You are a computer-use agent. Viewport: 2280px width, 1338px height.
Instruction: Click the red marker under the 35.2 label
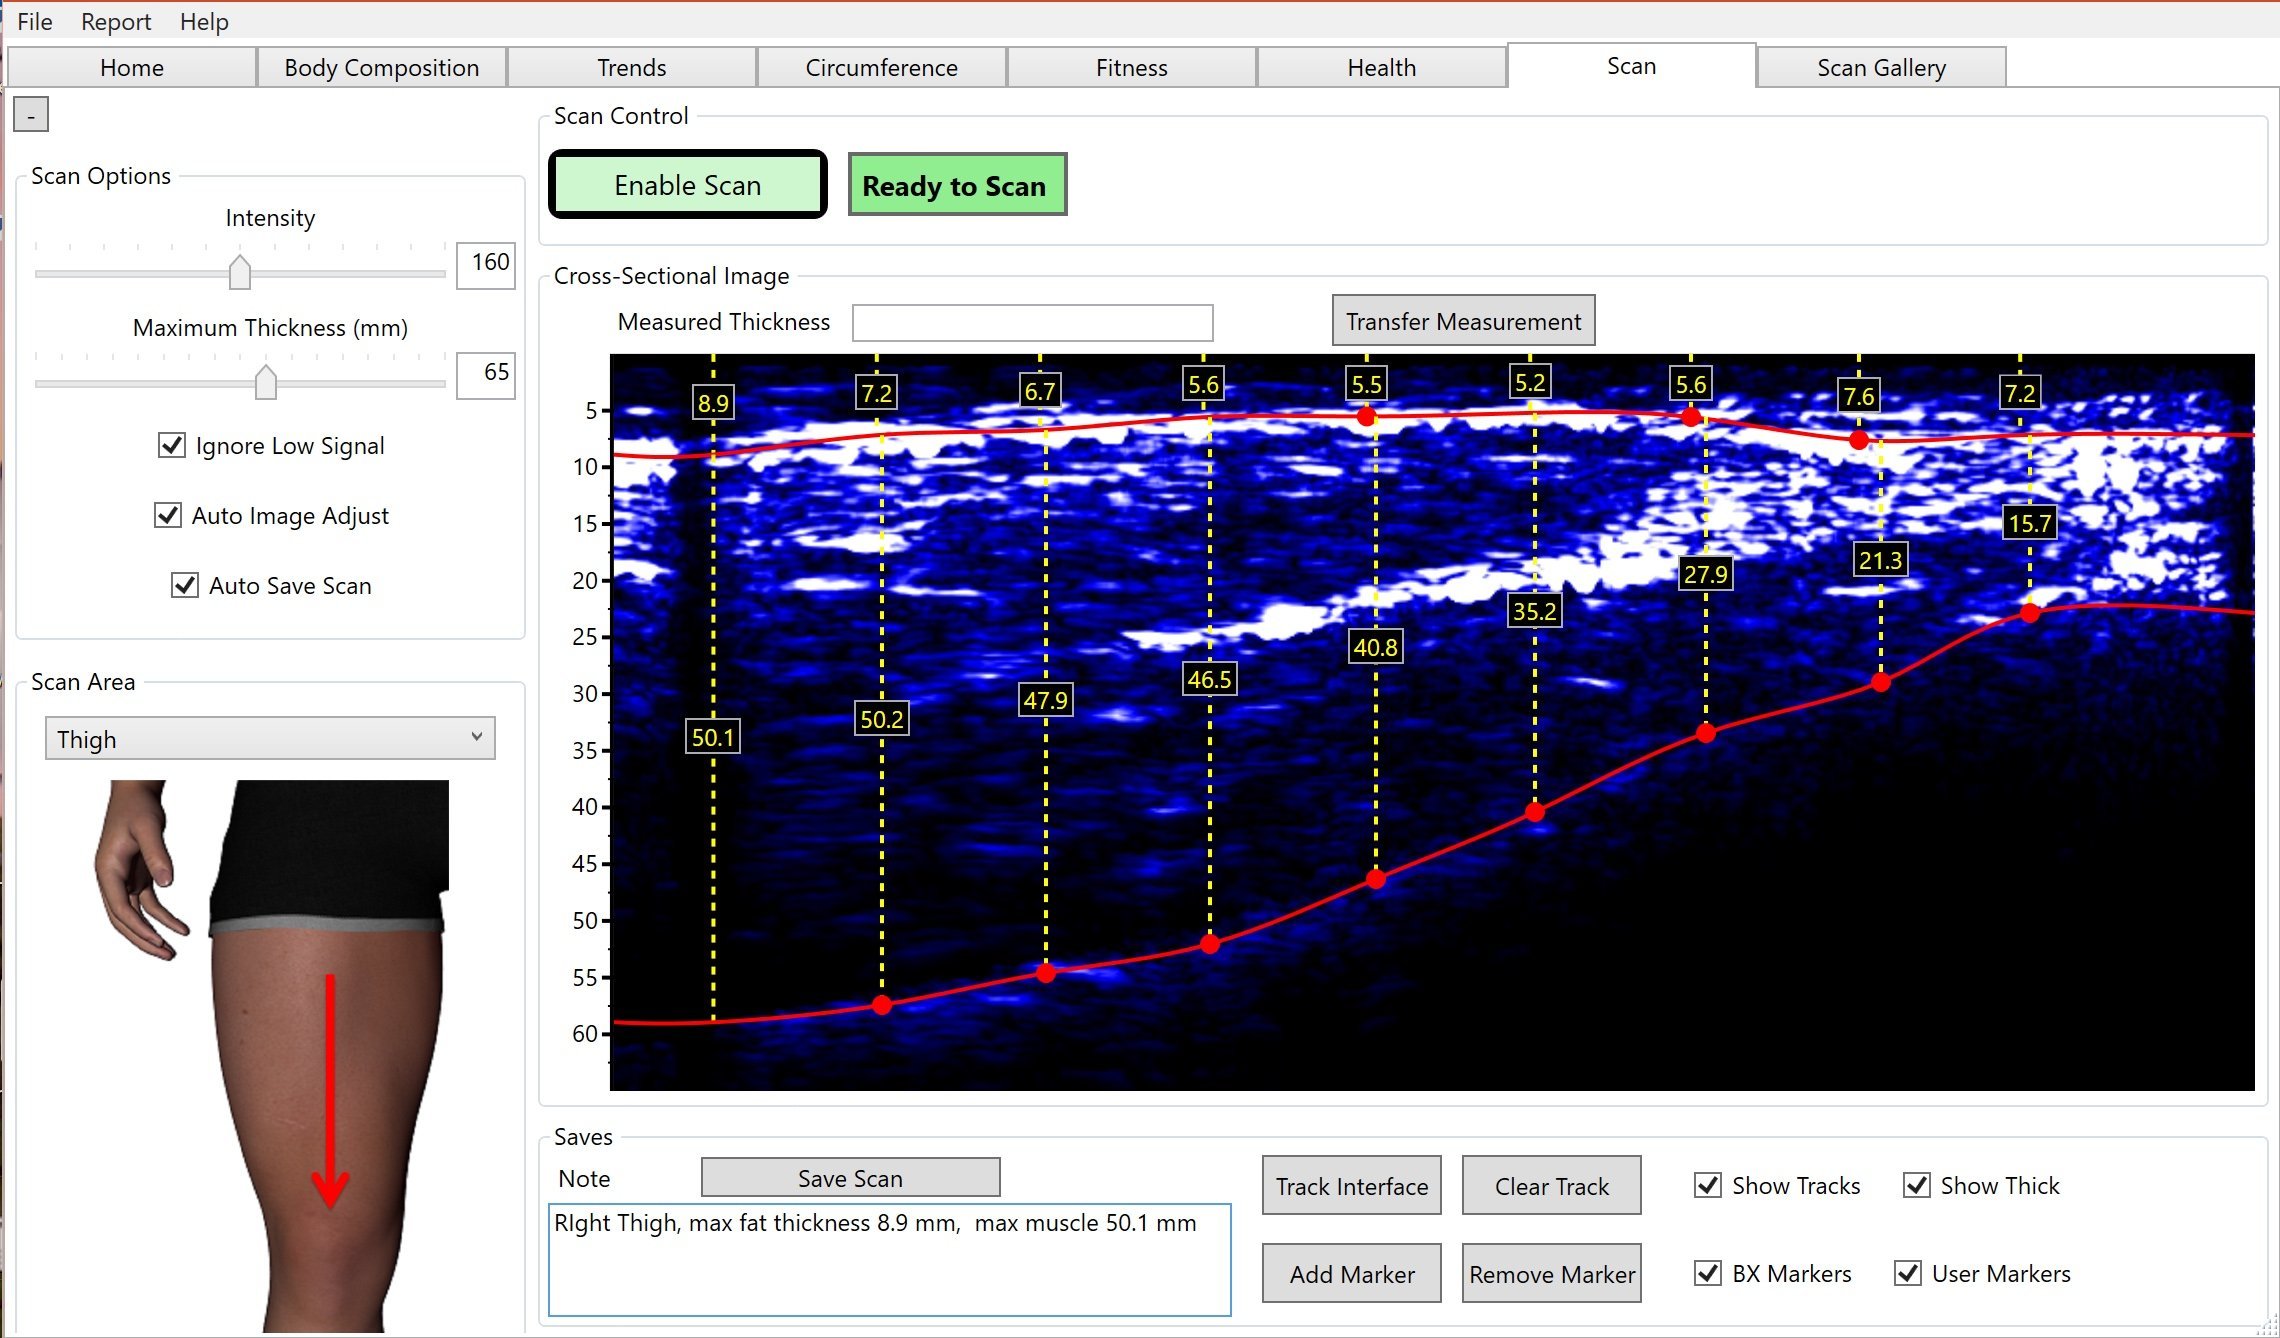pos(1535,812)
